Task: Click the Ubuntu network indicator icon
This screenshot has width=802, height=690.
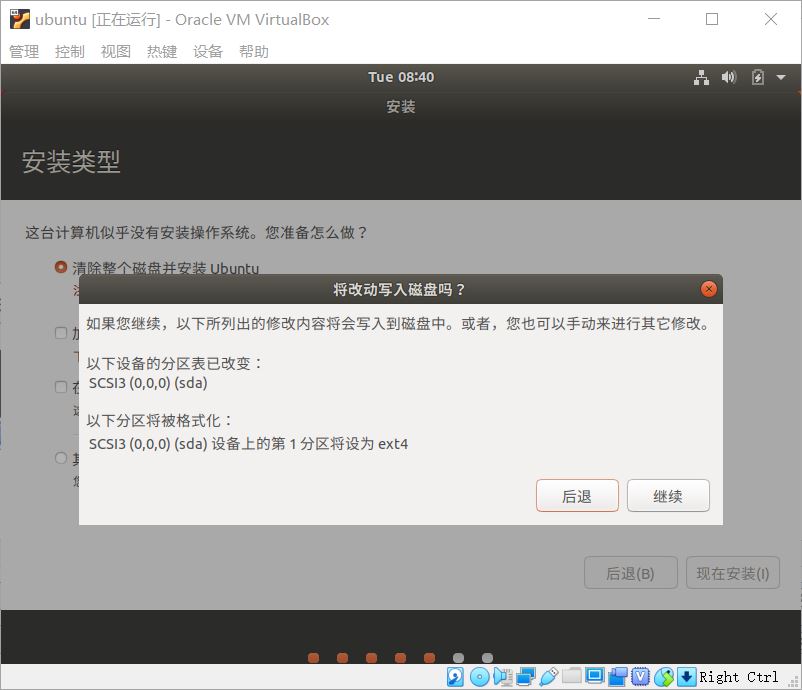Action: 701,77
